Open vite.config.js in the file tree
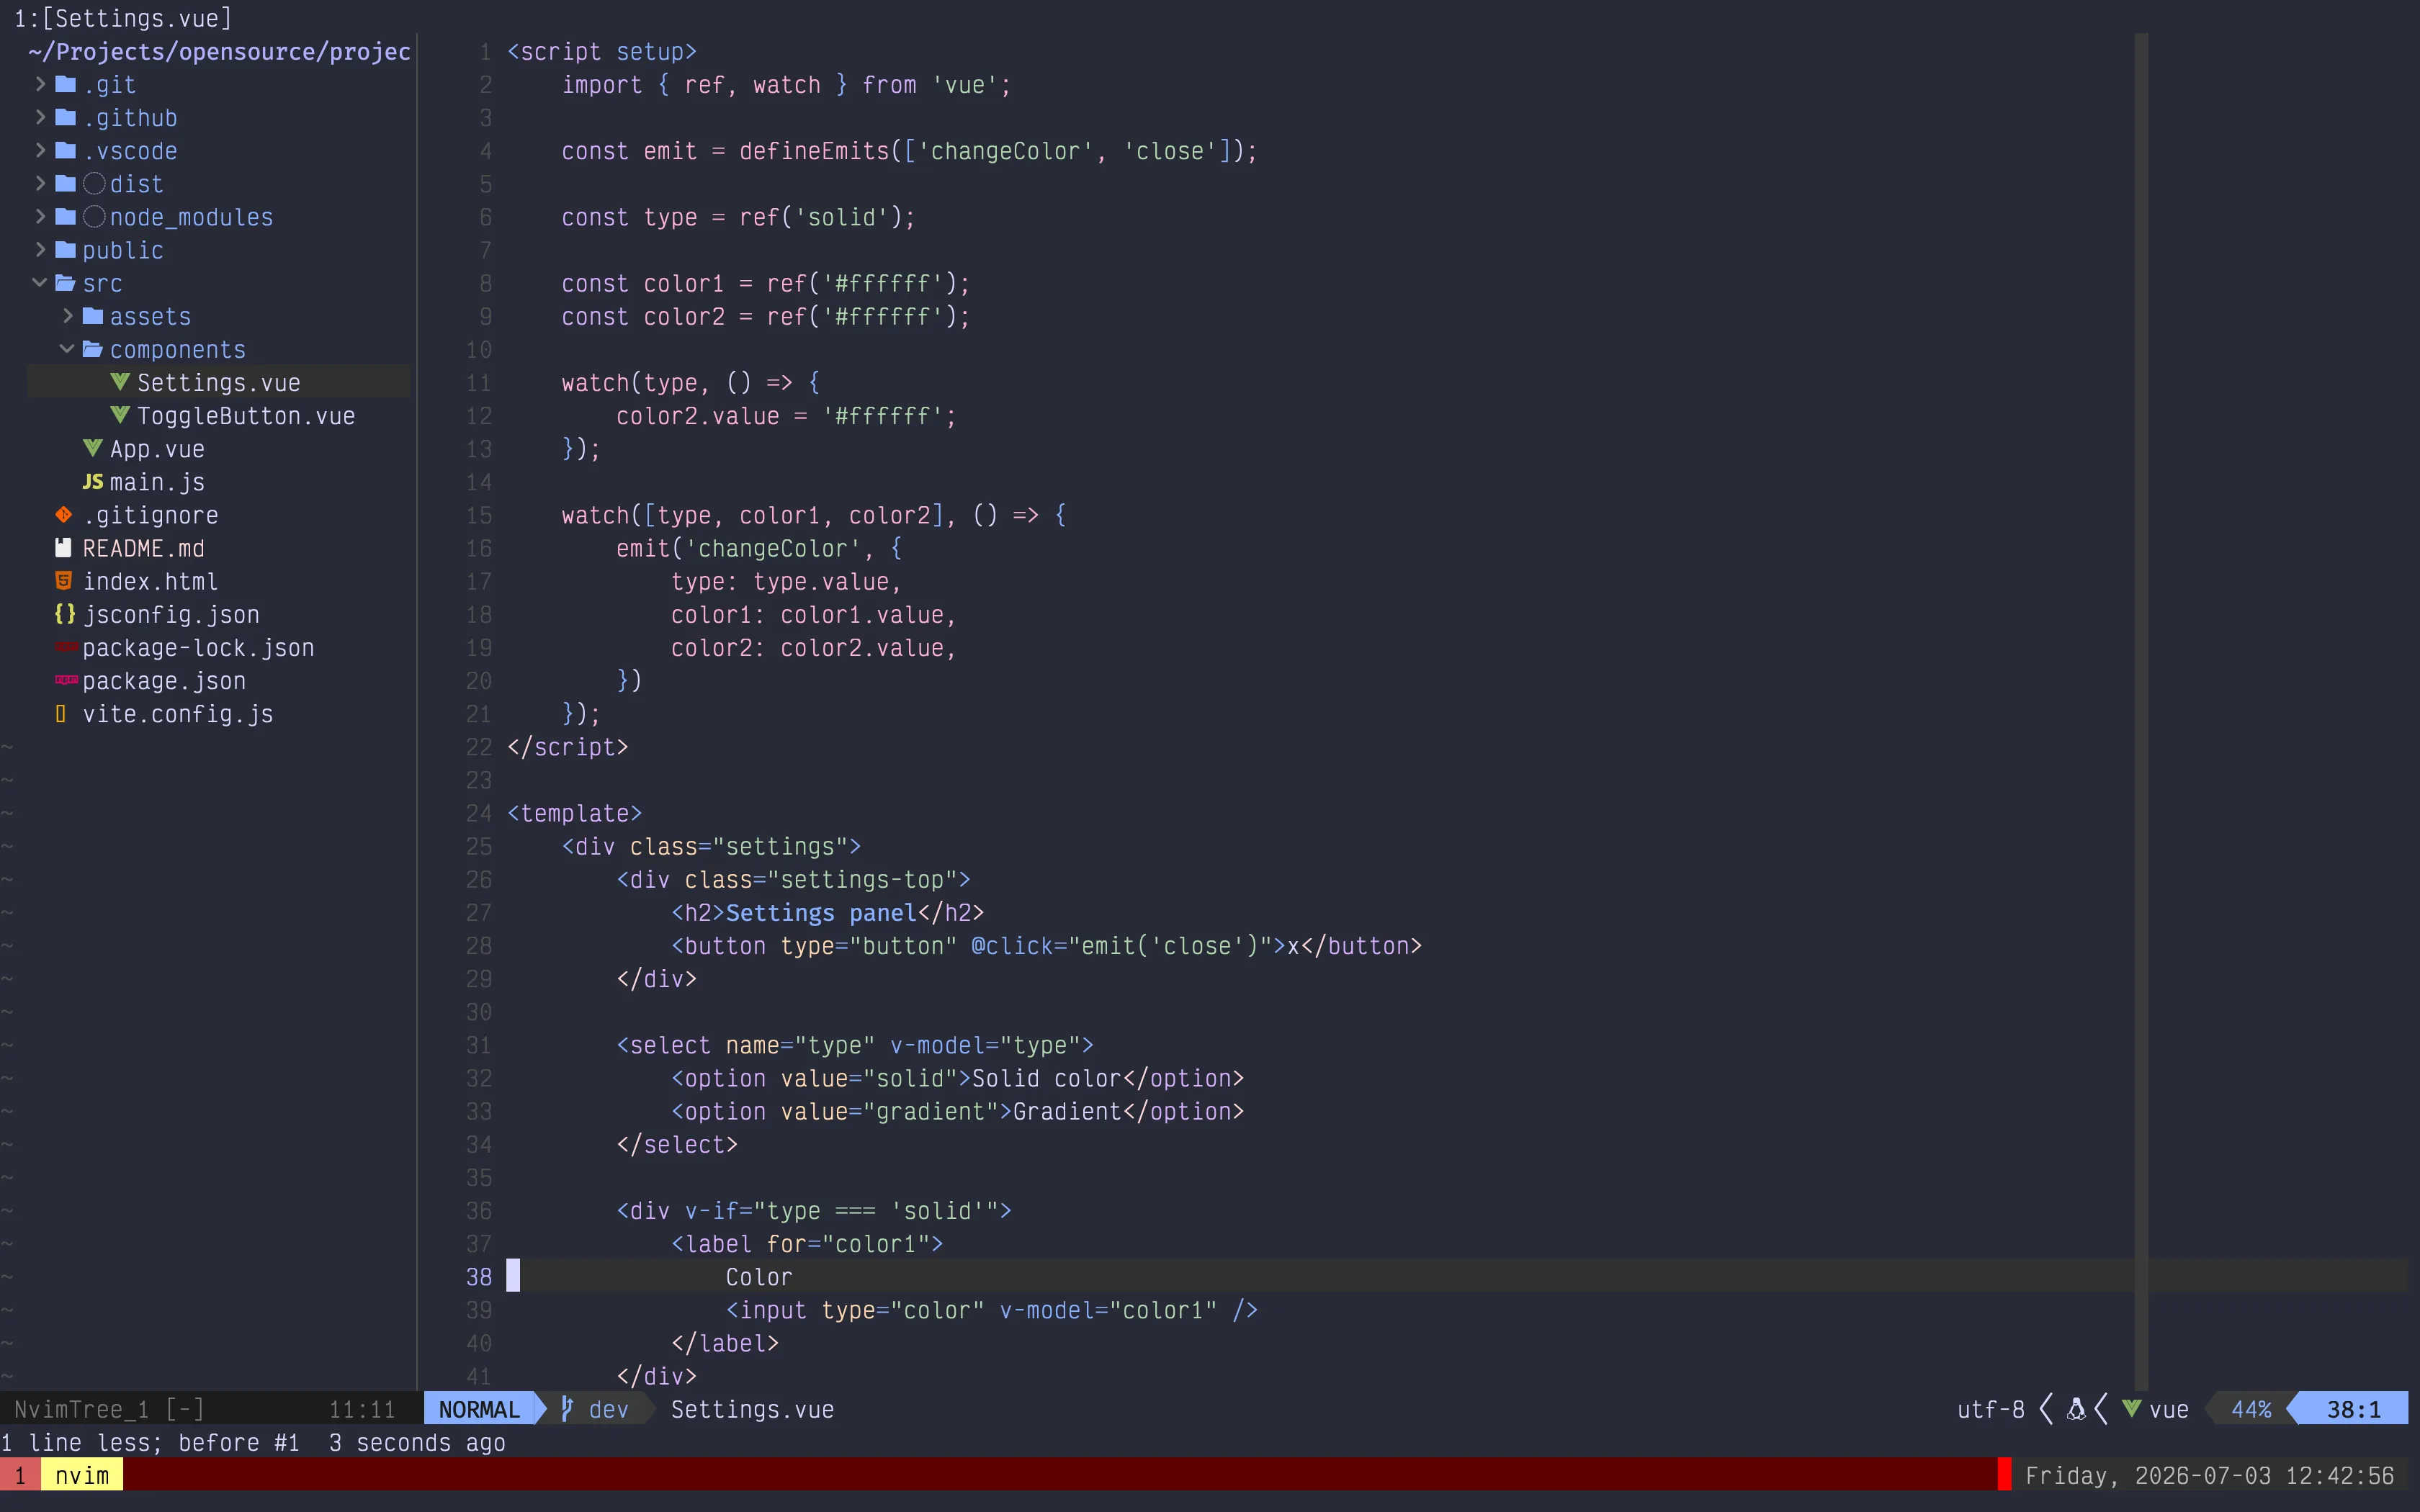Image resolution: width=2420 pixels, height=1512 pixels. [x=178, y=714]
